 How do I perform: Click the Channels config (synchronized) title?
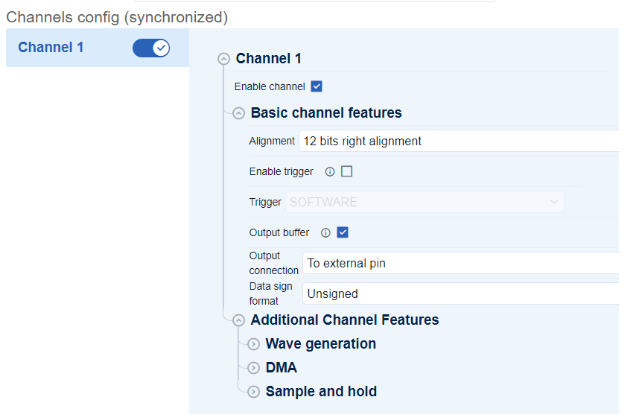point(117,17)
